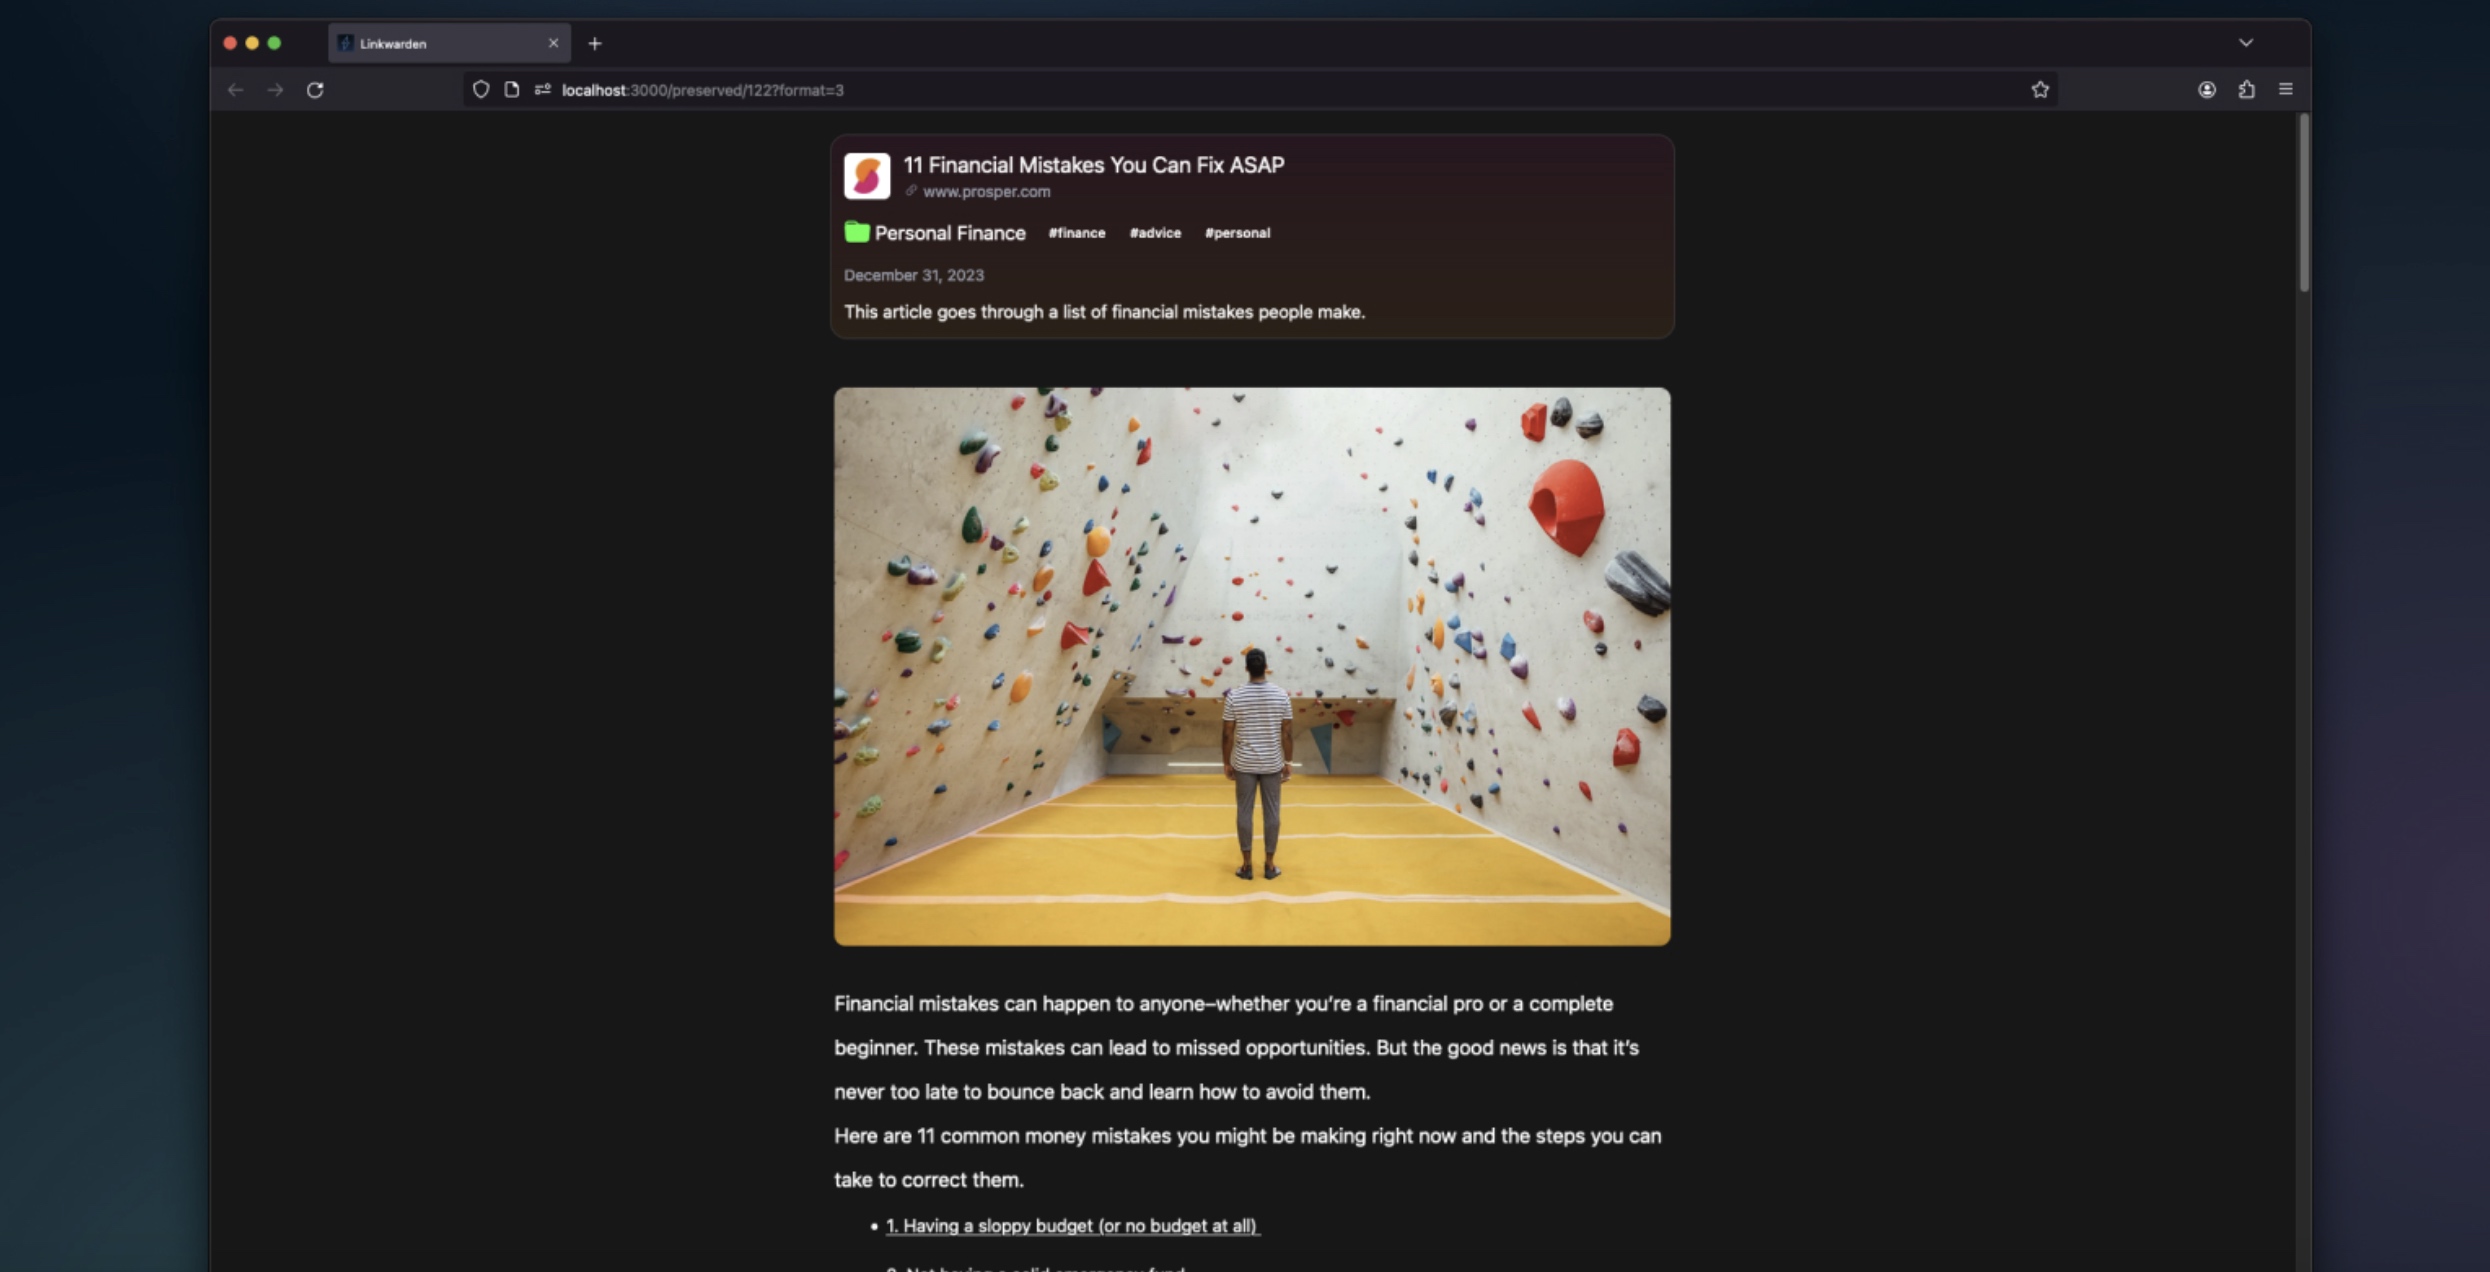The height and width of the screenshot is (1272, 2490).
Task: Close the Linkwarden tab
Action: point(553,43)
